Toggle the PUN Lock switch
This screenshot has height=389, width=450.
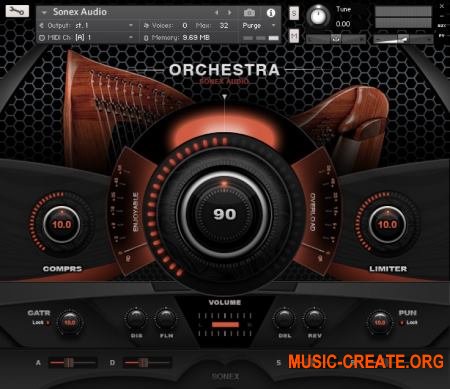(x=402, y=323)
